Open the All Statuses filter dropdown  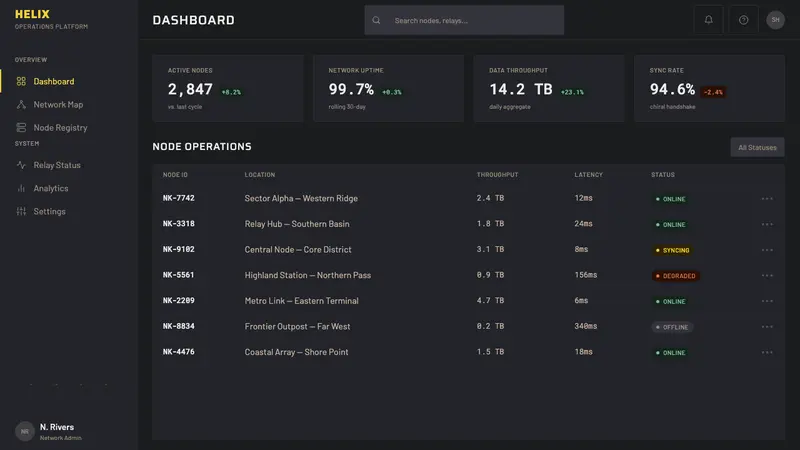pos(757,147)
